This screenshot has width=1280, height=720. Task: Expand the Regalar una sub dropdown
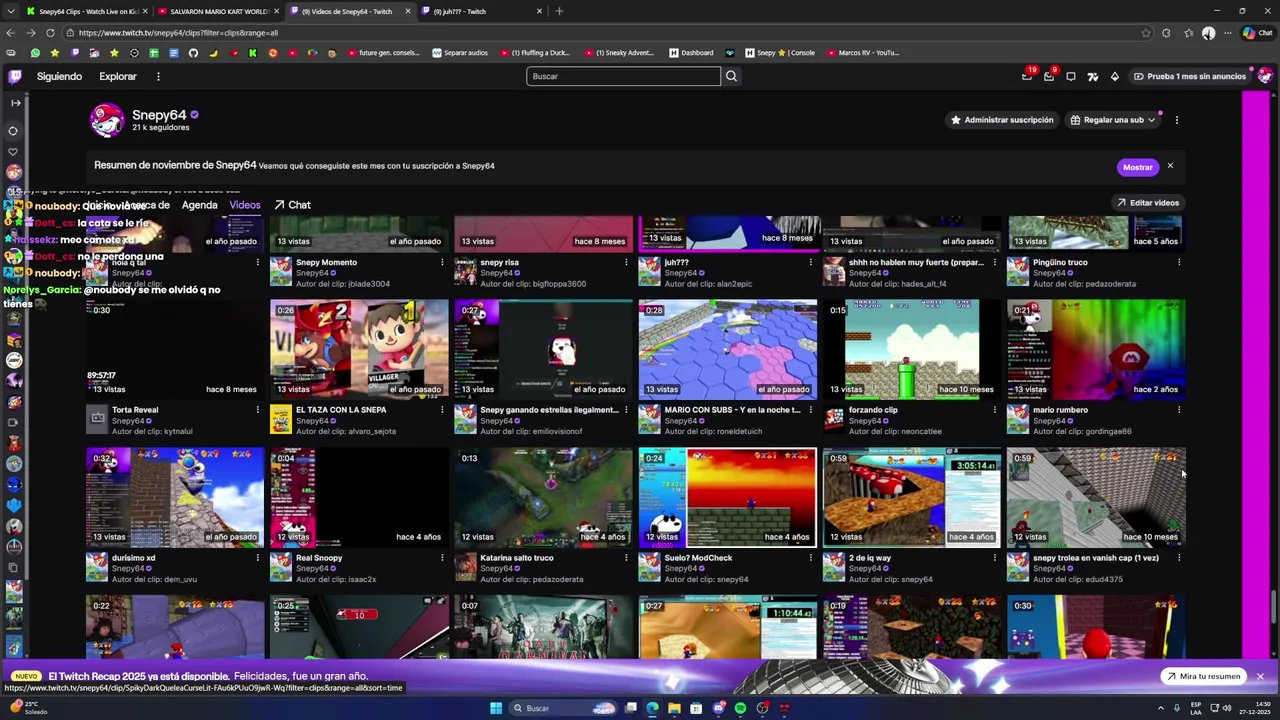click(1112, 120)
